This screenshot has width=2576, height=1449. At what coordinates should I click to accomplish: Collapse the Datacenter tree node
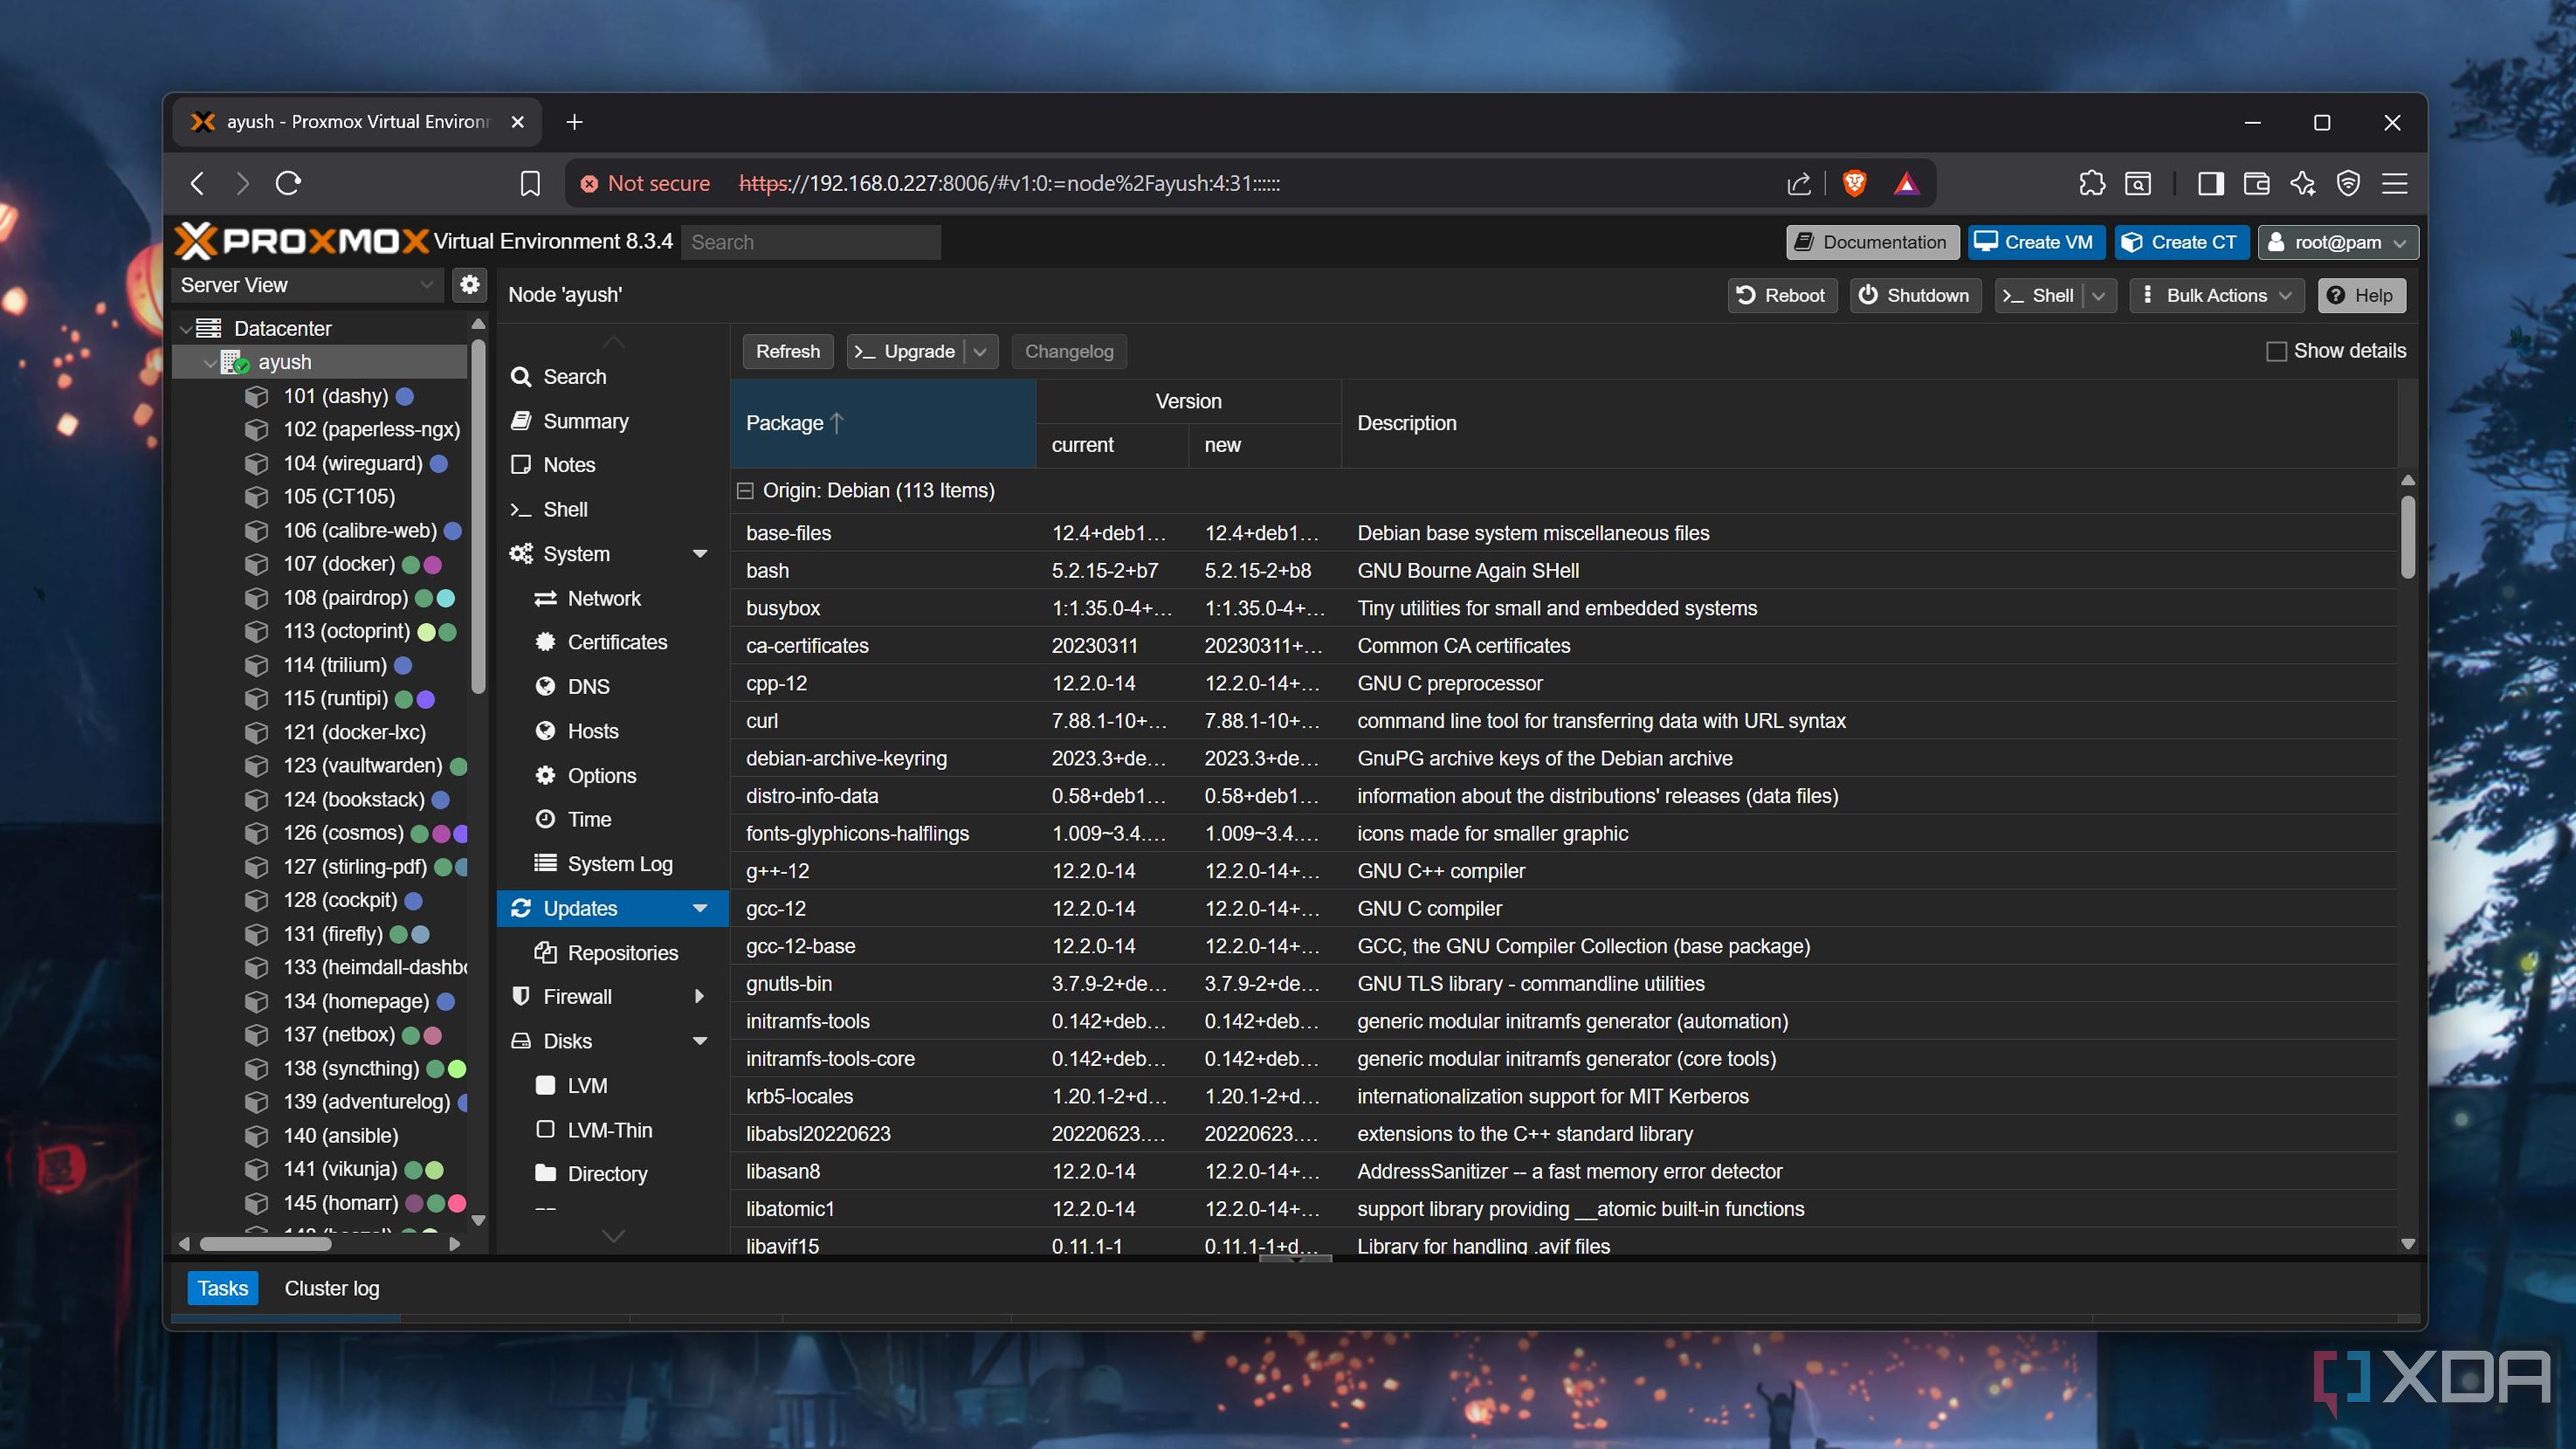point(186,329)
